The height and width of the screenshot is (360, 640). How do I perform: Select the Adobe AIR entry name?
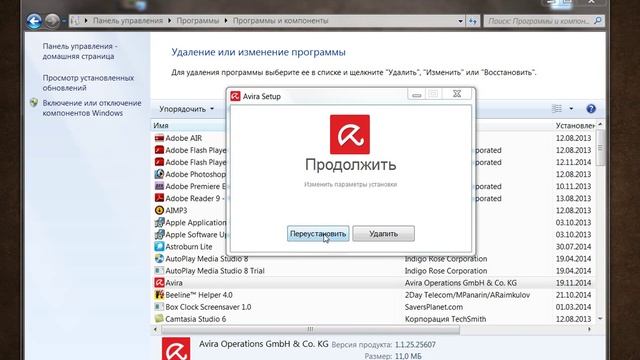point(183,138)
